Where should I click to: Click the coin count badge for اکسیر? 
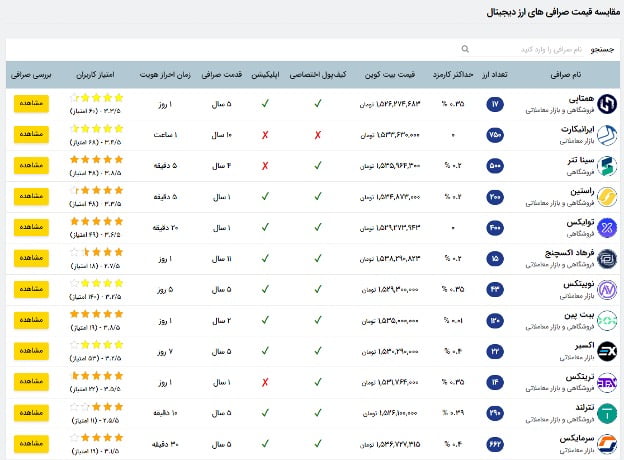click(x=495, y=351)
